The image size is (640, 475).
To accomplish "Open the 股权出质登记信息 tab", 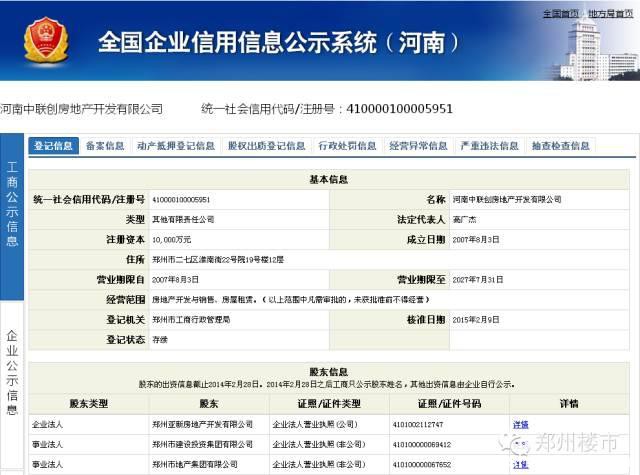I will click(x=266, y=146).
